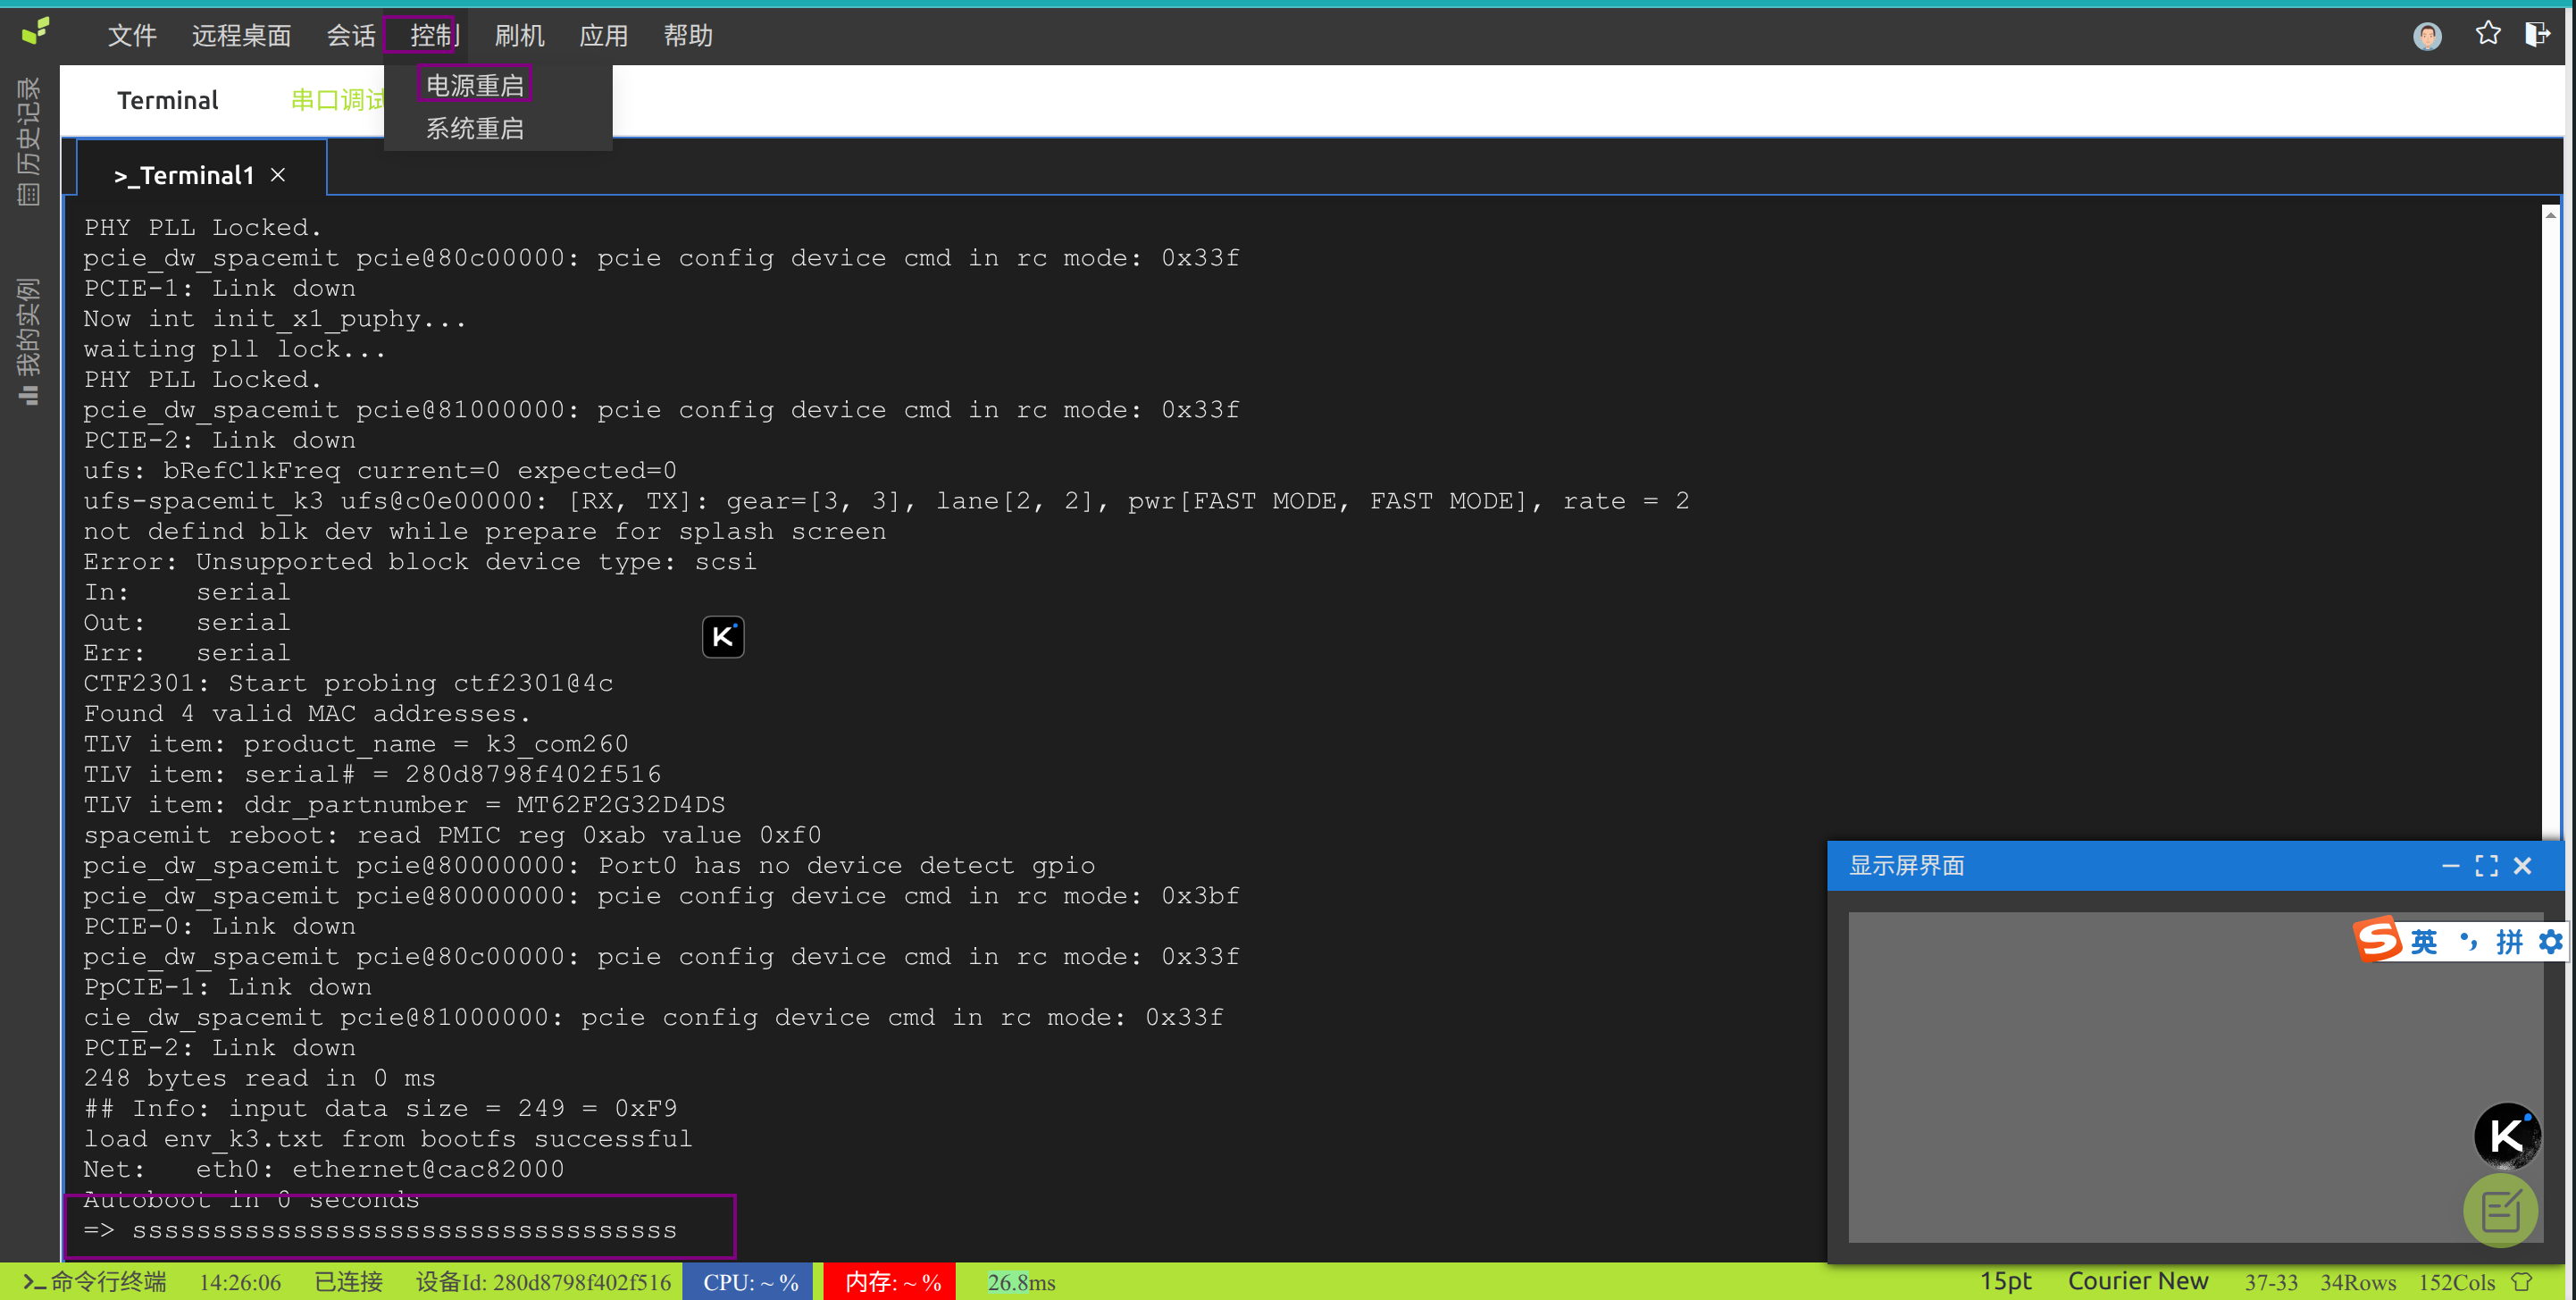2576x1300 pixels.
Task: Click the round K assistant icon
Action: (x=2506, y=1136)
